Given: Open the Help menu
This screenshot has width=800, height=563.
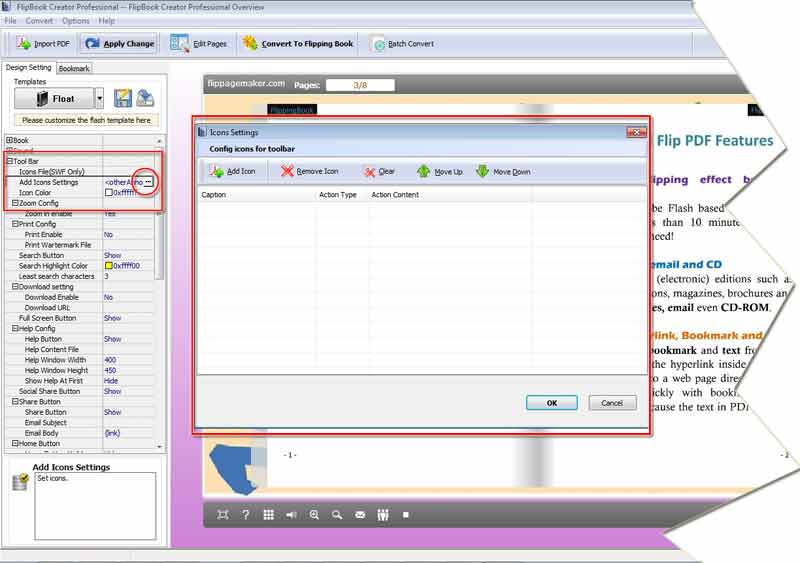Looking at the screenshot, I should coord(106,21).
